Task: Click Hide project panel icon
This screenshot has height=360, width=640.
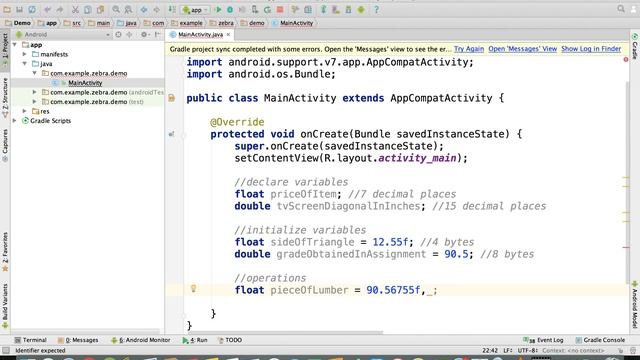Action: [x=157, y=35]
